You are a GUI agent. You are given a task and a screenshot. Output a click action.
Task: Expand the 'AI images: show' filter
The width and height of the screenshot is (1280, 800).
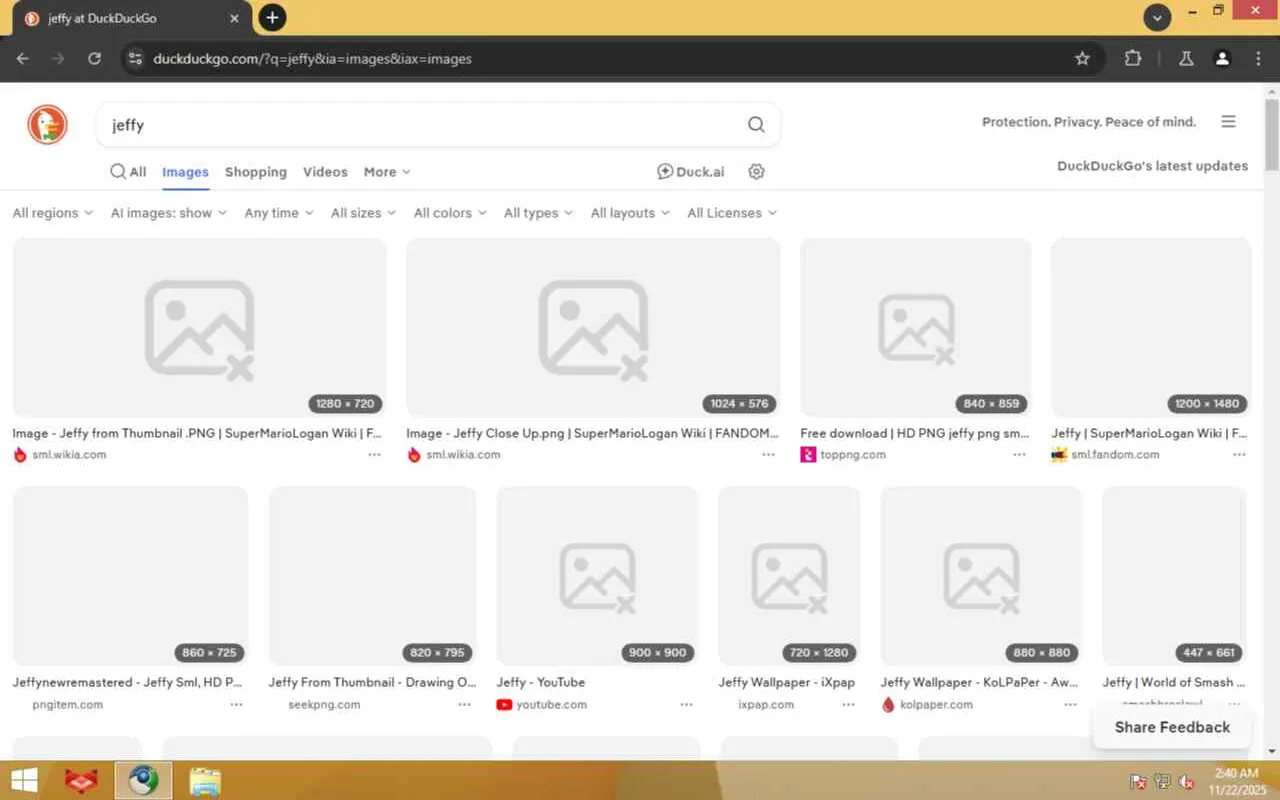coord(169,213)
